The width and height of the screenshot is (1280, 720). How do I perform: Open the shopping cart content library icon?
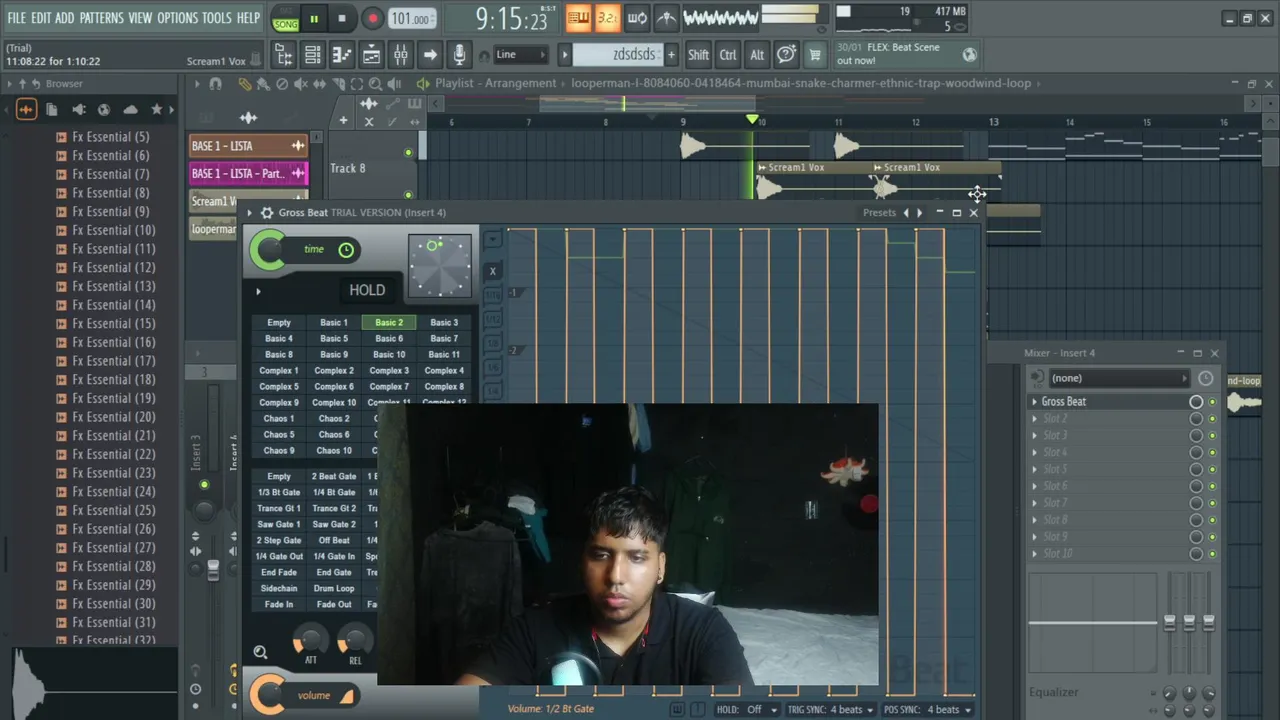[x=815, y=55]
